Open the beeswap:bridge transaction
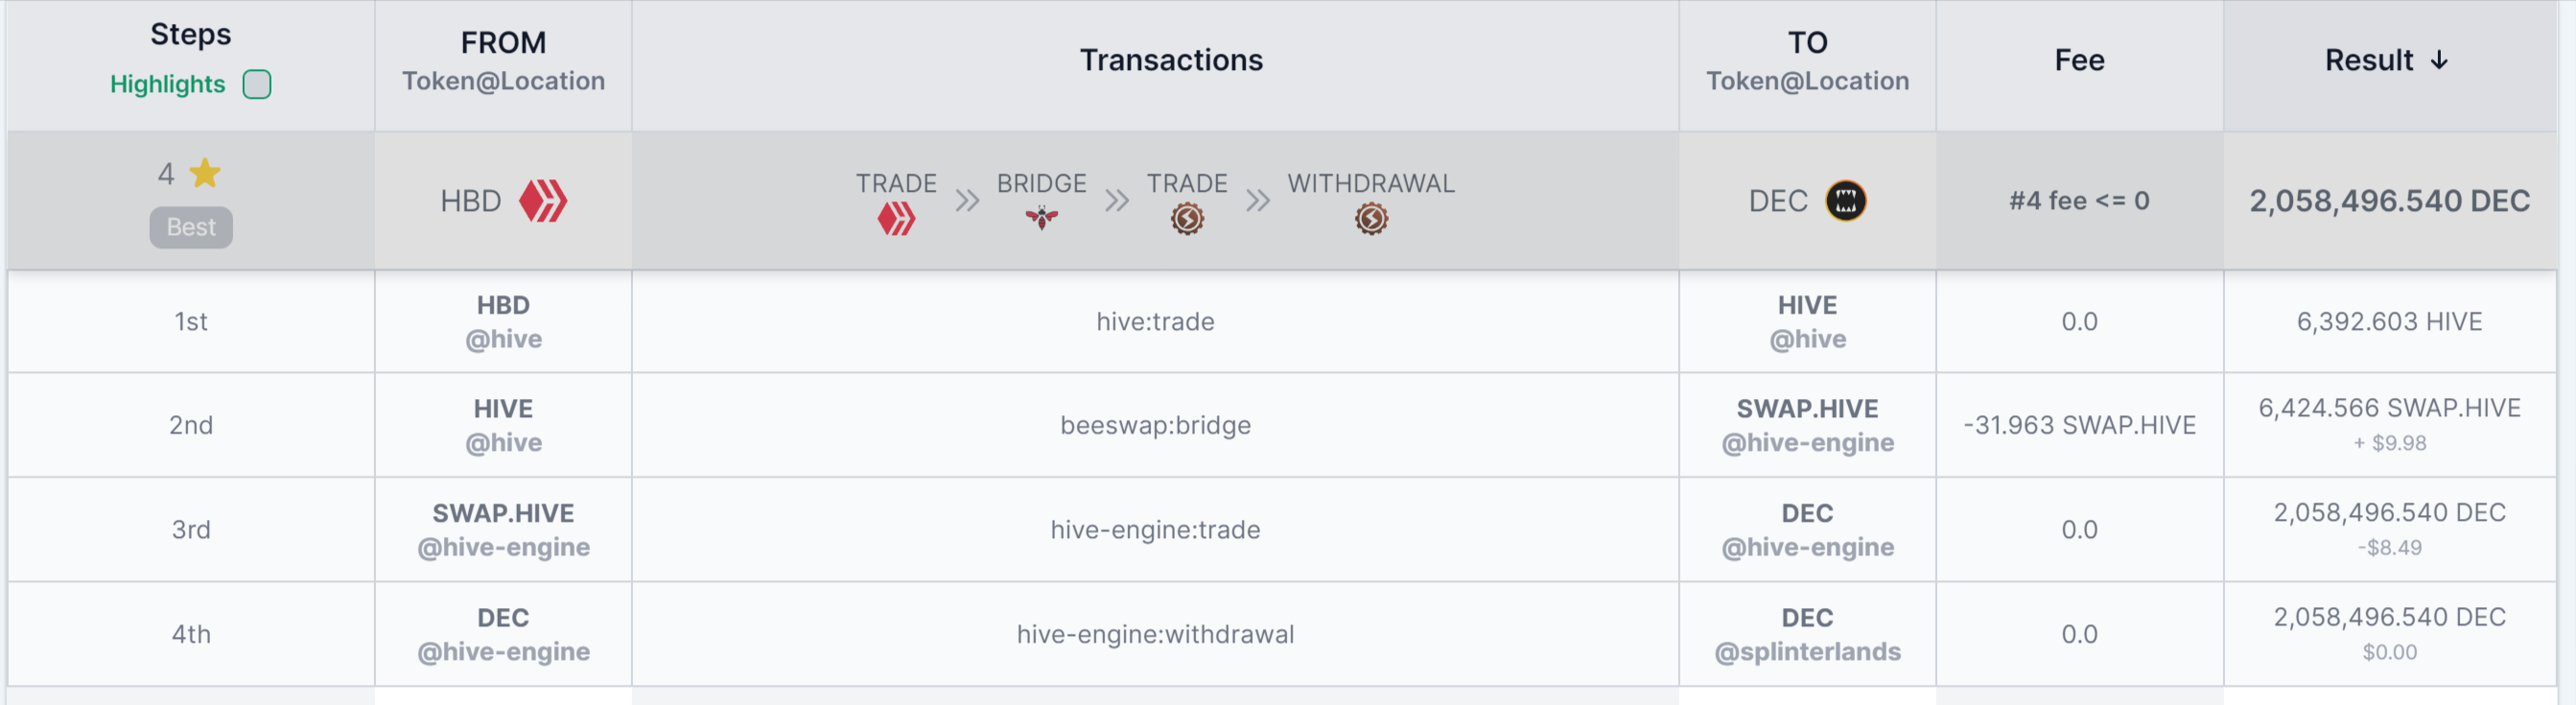2576x705 pixels. [x=1155, y=425]
